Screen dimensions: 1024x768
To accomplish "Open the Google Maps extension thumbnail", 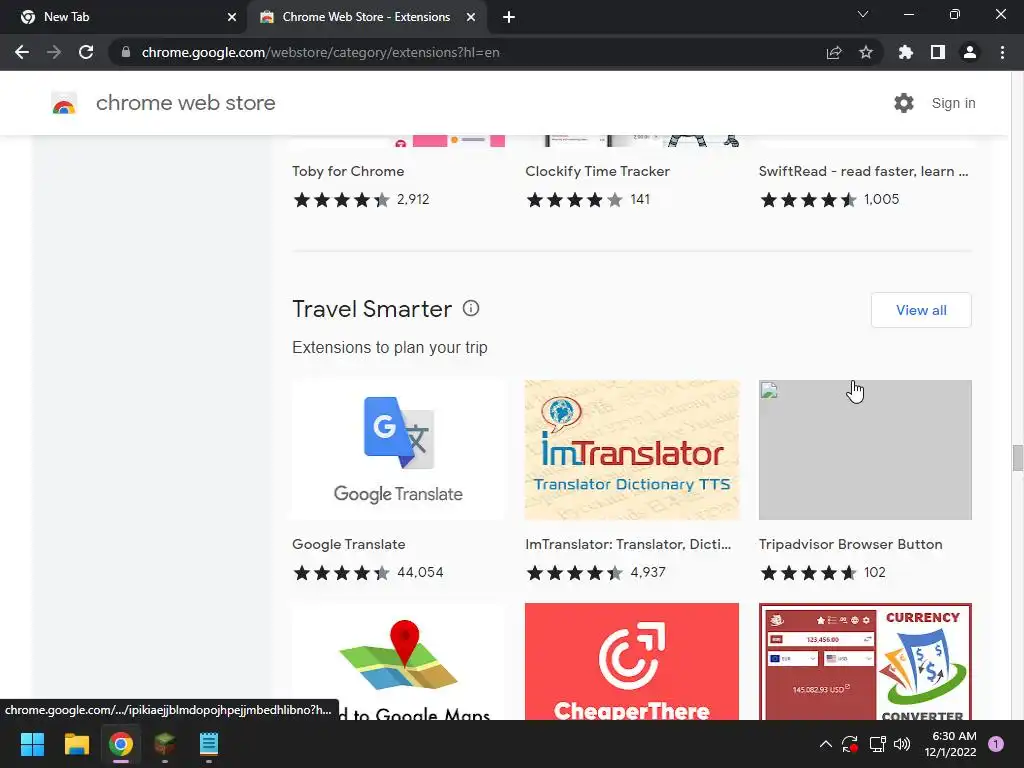I will point(398,661).
